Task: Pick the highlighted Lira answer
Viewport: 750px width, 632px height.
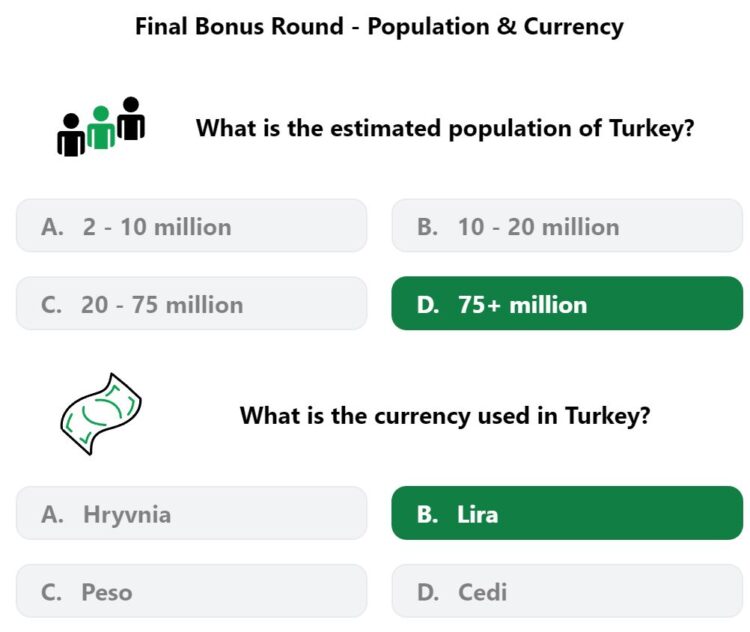Action: click(567, 513)
